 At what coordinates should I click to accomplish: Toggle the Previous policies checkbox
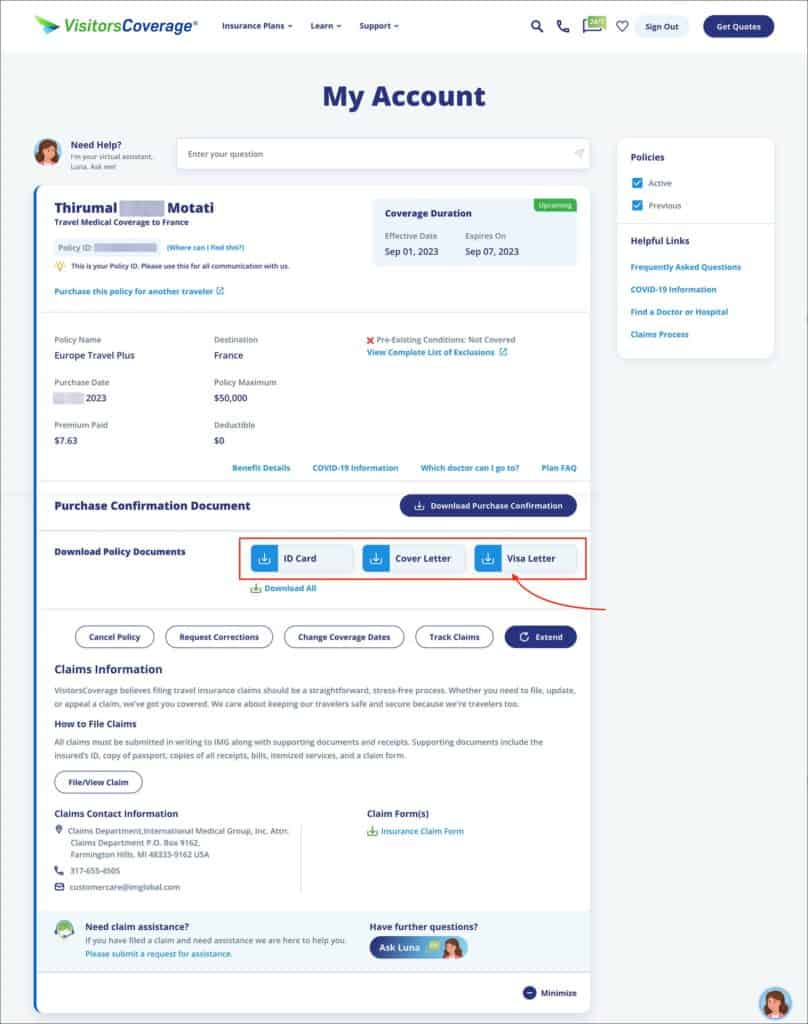tap(638, 205)
